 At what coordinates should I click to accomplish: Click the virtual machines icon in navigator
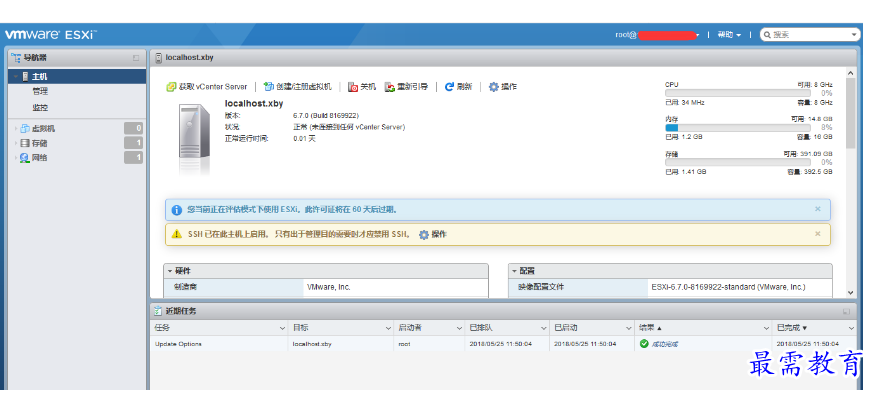(x=24, y=128)
